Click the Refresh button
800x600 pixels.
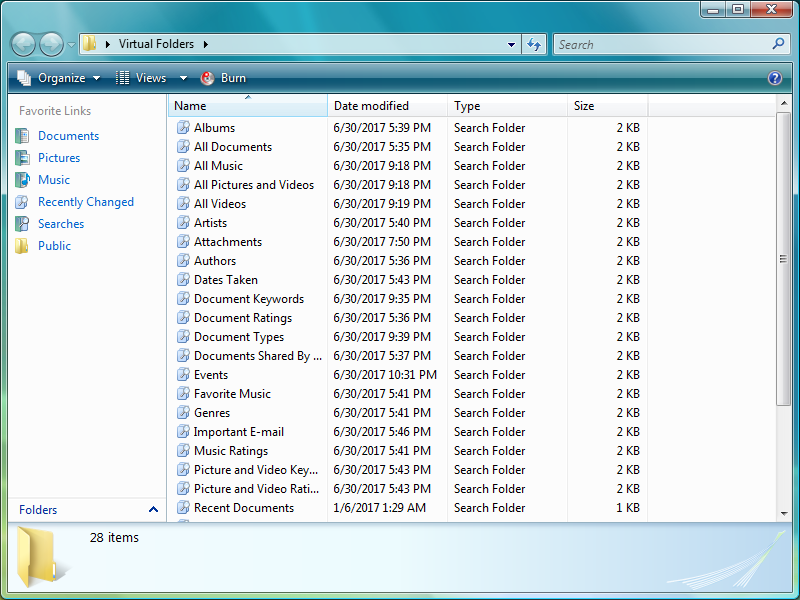pyautogui.click(x=534, y=44)
